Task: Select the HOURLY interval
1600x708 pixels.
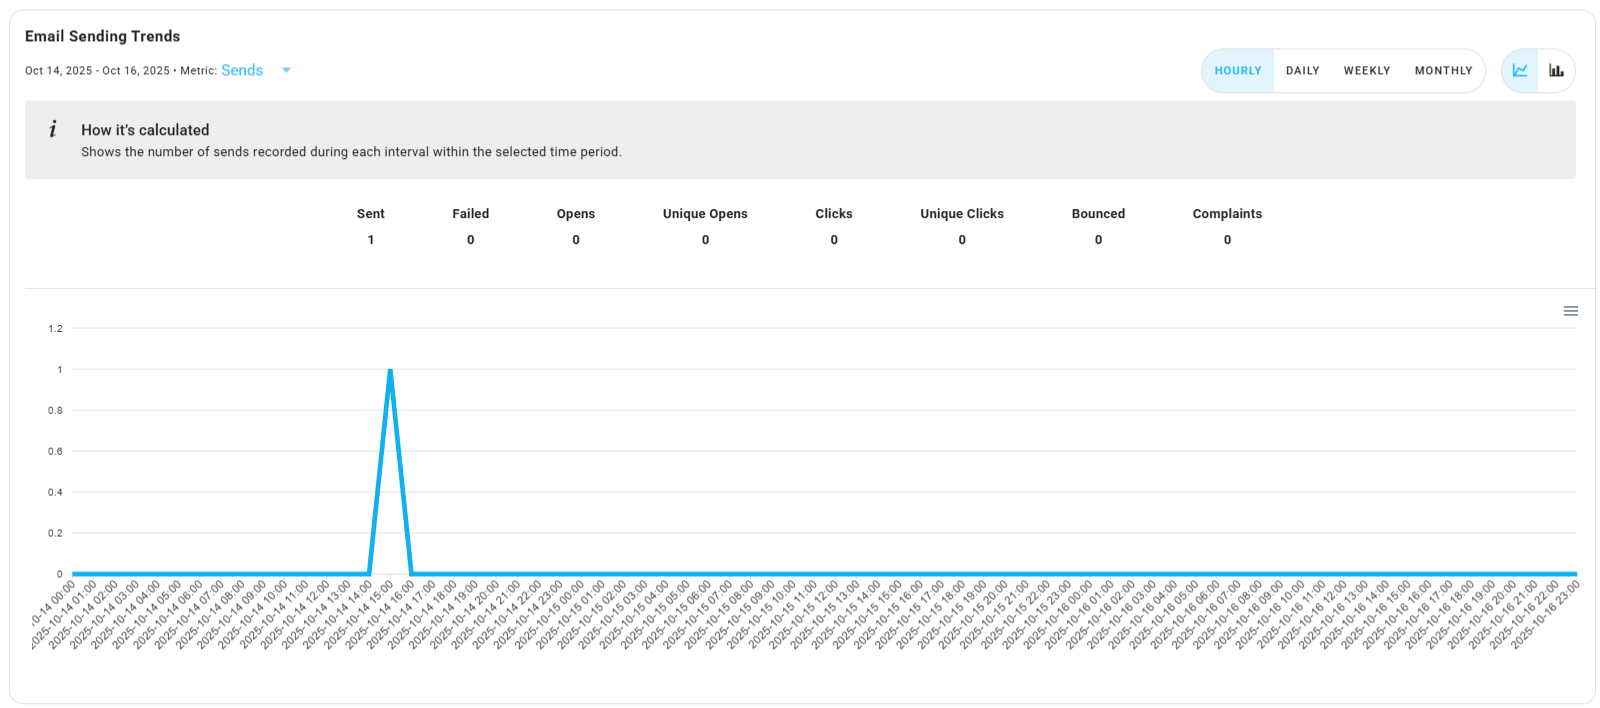Action: (x=1238, y=71)
